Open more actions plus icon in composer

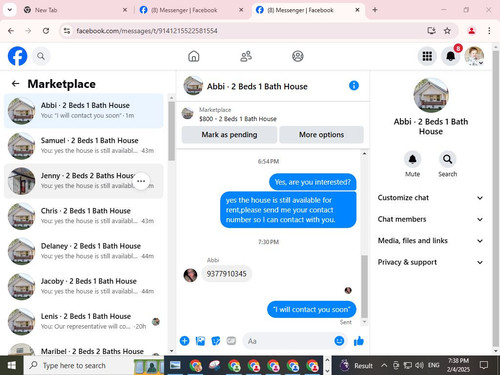click(184, 341)
